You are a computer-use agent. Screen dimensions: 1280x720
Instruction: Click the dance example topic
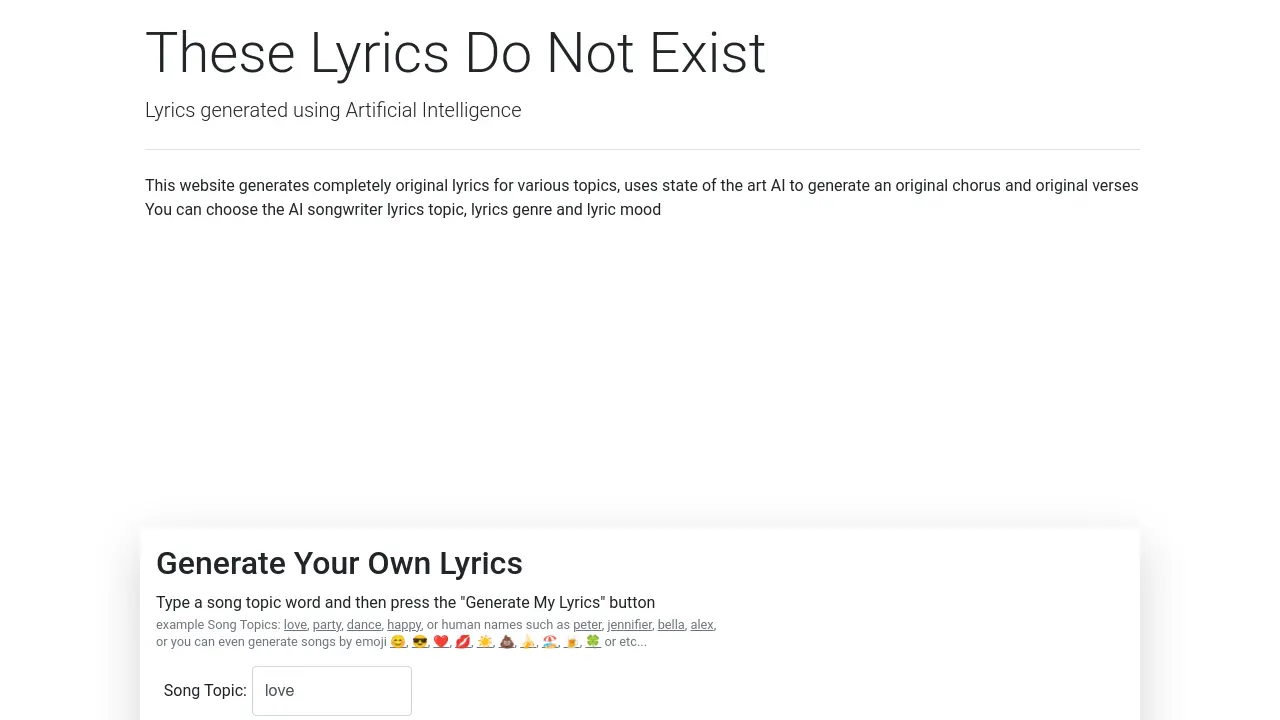tap(363, 624)
